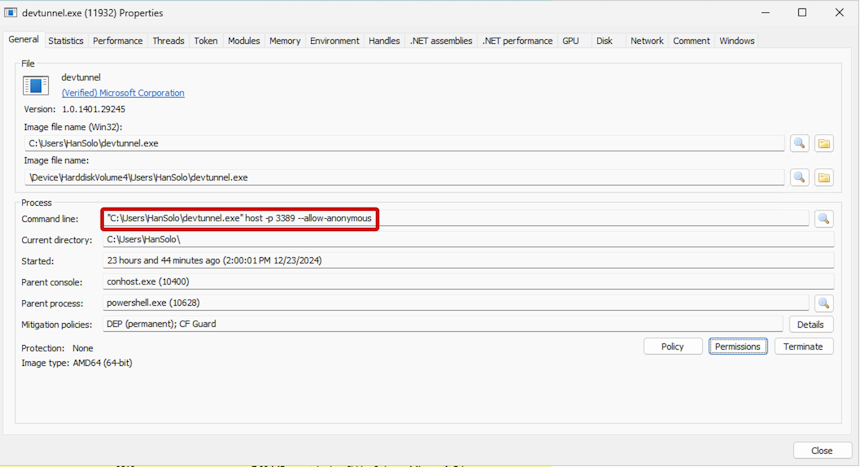The width and height of the screenshot is (860, 467).
Task: Click the version text 1.0.1401.29245
Action: pyautogui.click(x=93, y=109)
